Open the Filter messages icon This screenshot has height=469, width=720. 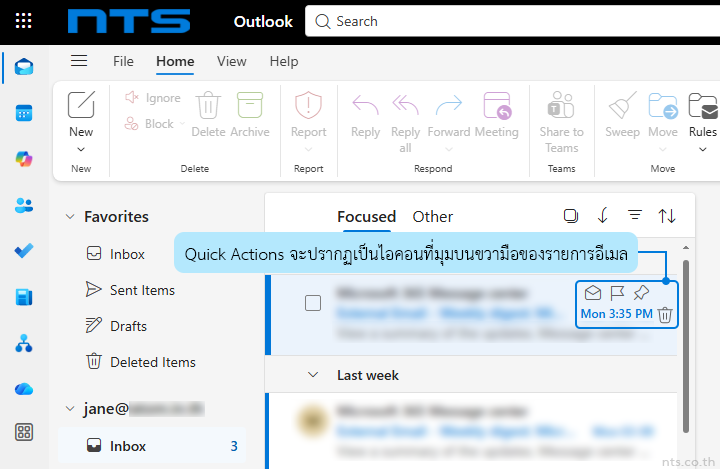tap(635, 215)
